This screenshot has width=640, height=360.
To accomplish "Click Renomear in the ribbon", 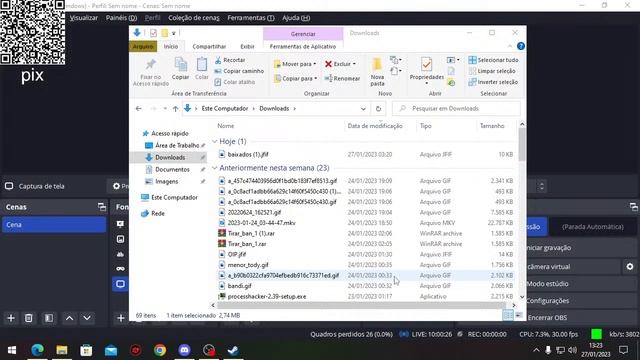I will (x=342, y=78).
